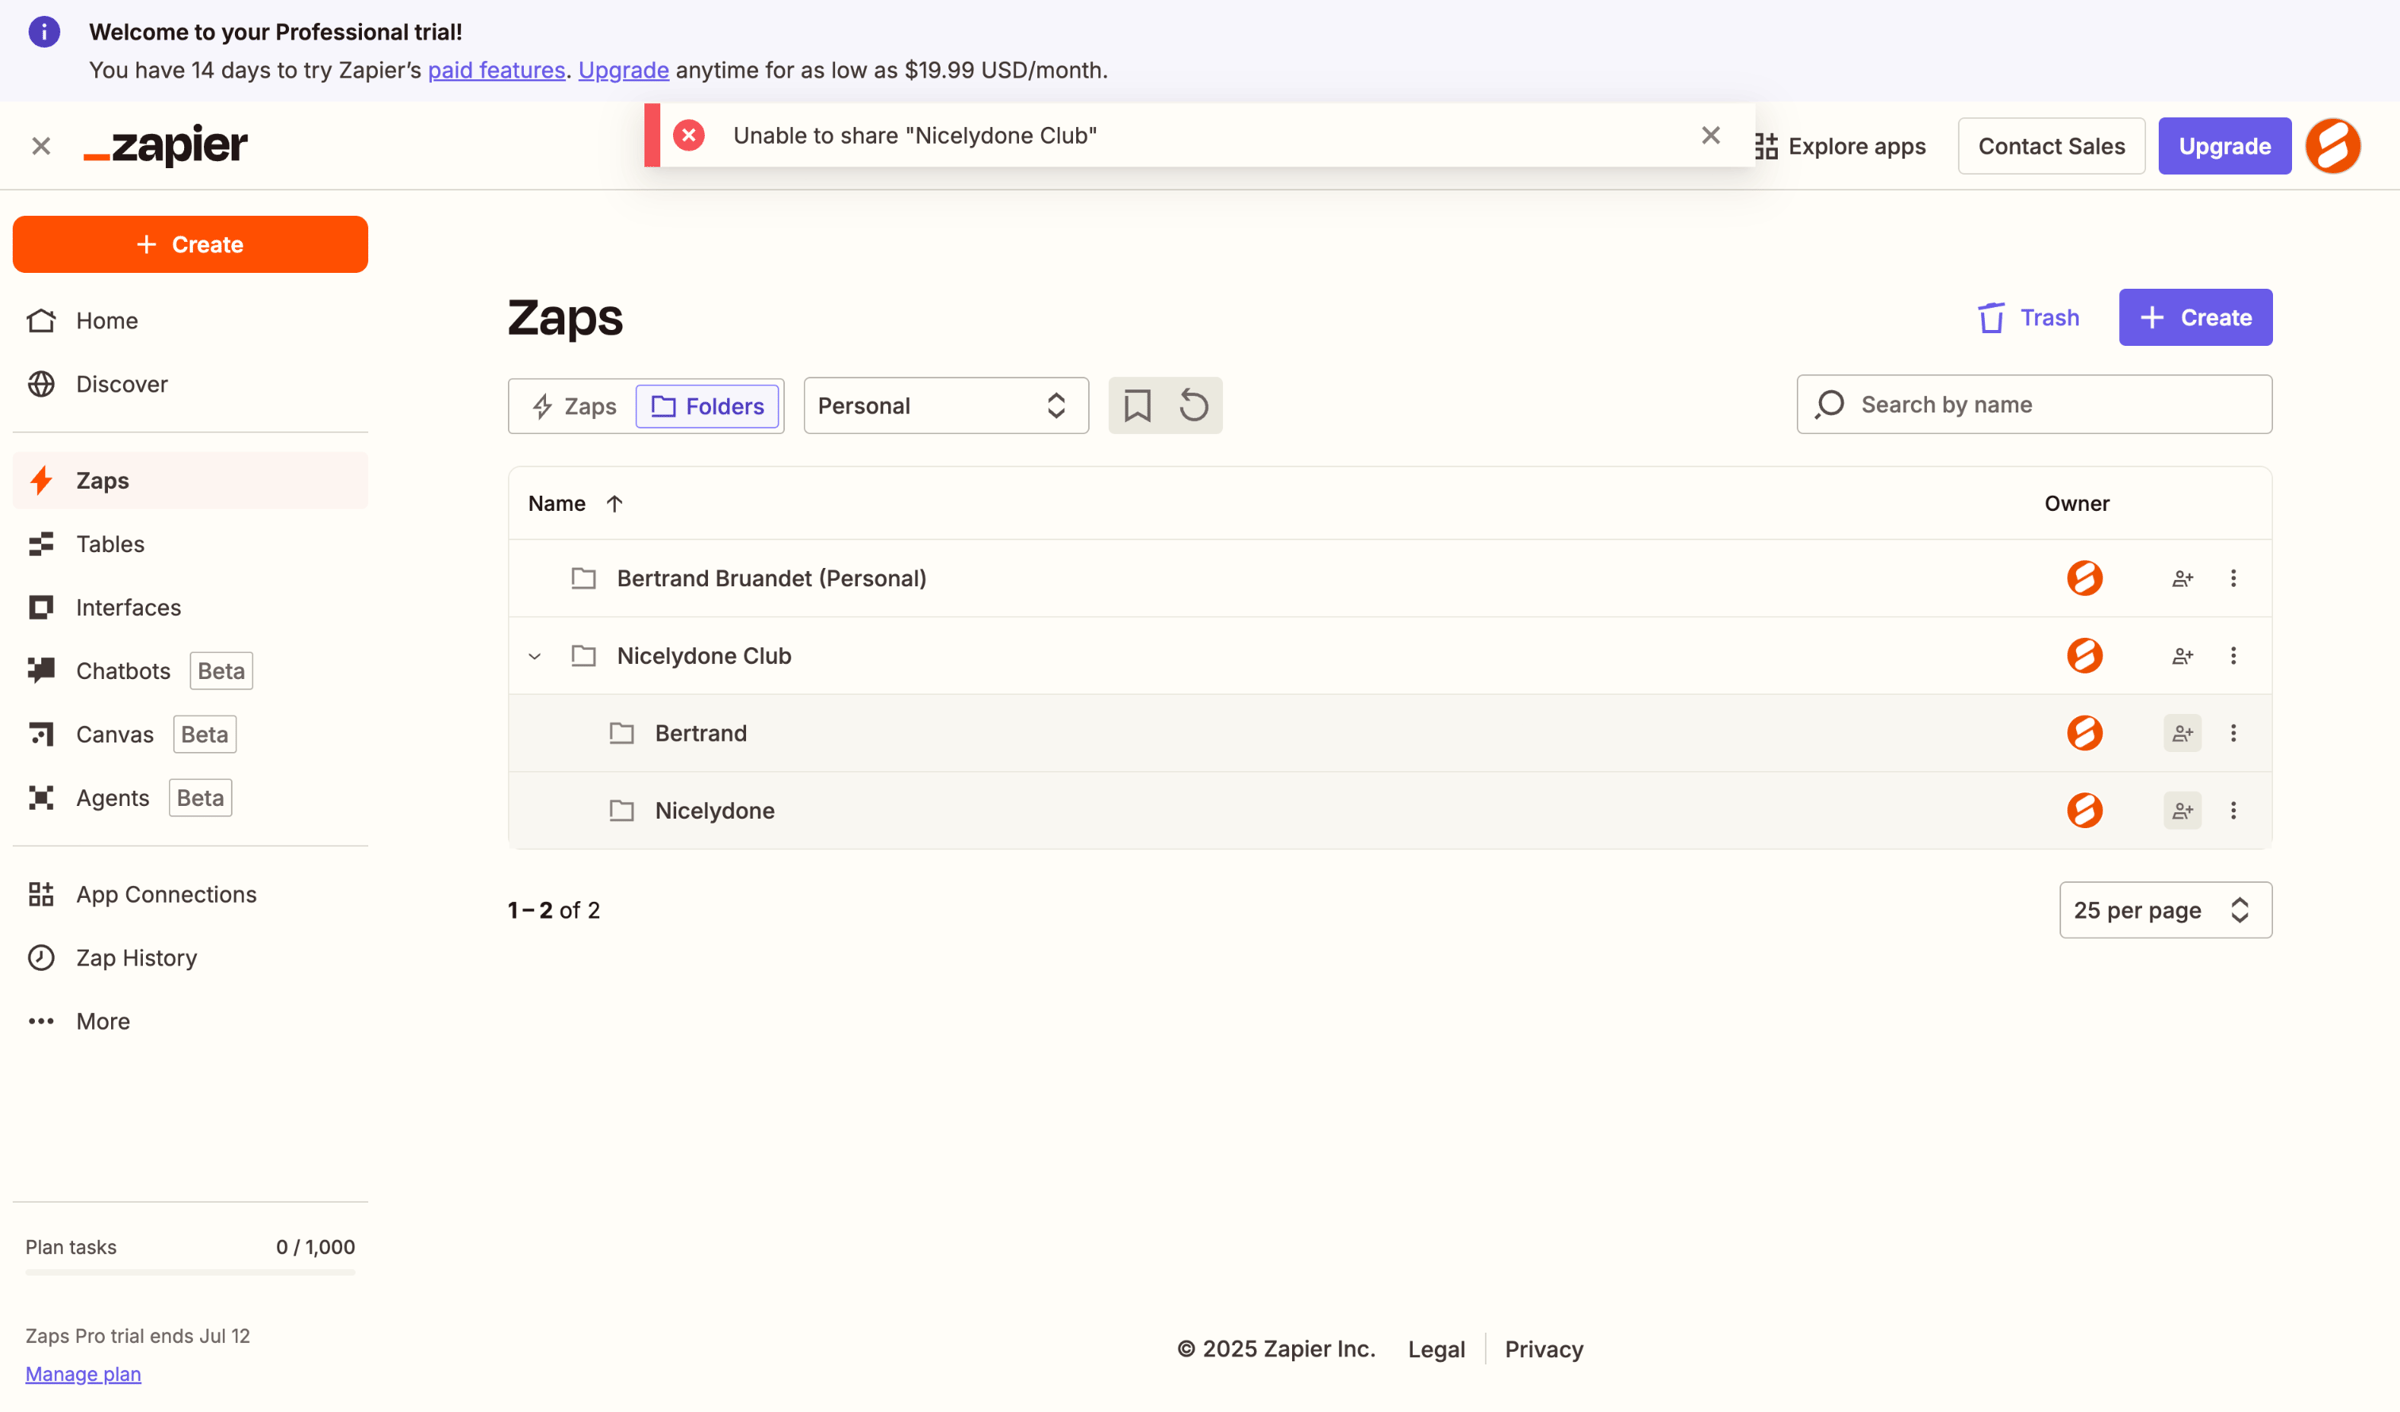Open Trash for Zaps
The width and height of the screenshot is (2400, 1412).
tap(2027, 317)
